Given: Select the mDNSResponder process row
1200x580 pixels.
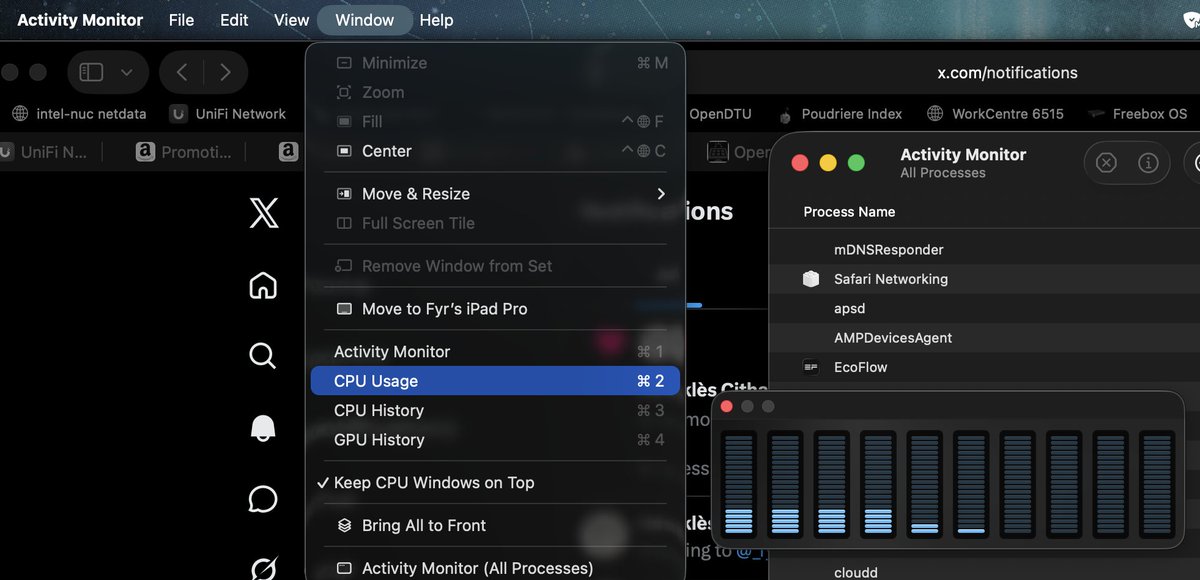Looking at the screenshot, I should [x=985, y=250].
